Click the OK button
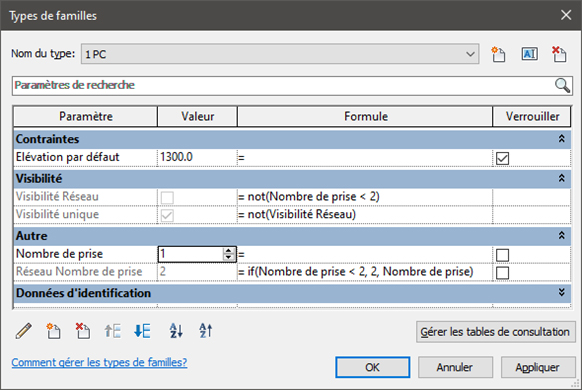 pyautogui.click(x=373, y=367)
